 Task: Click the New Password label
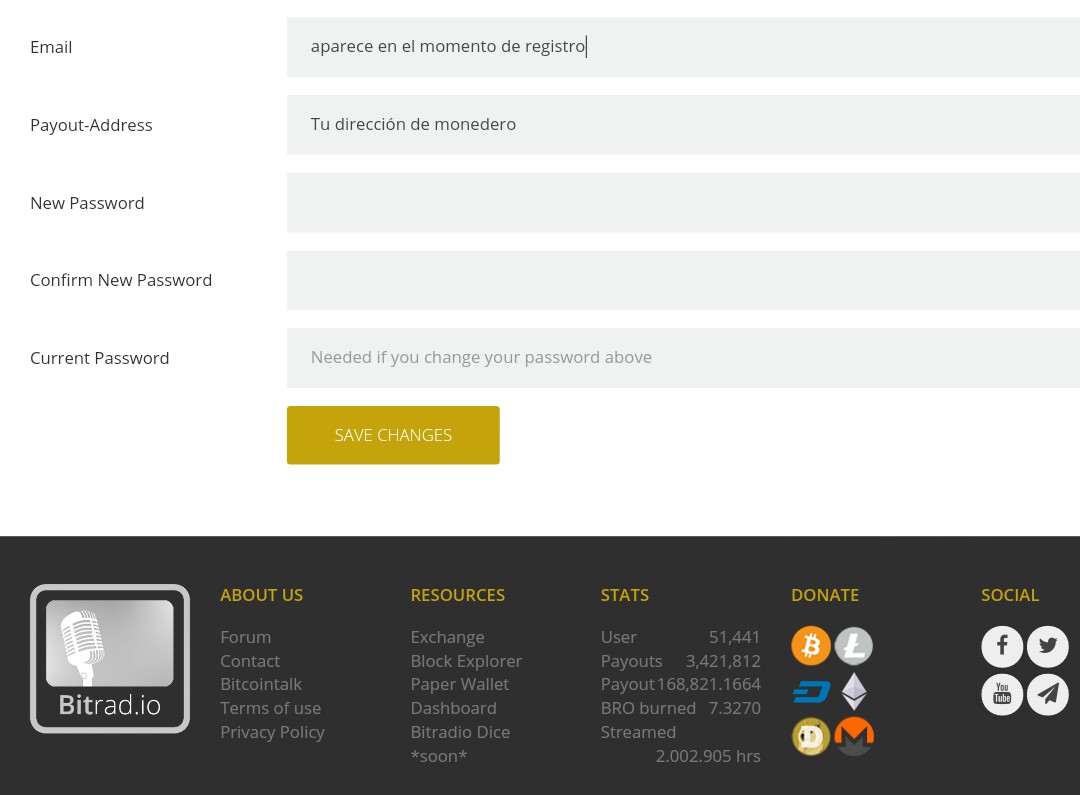click(87, 203)
